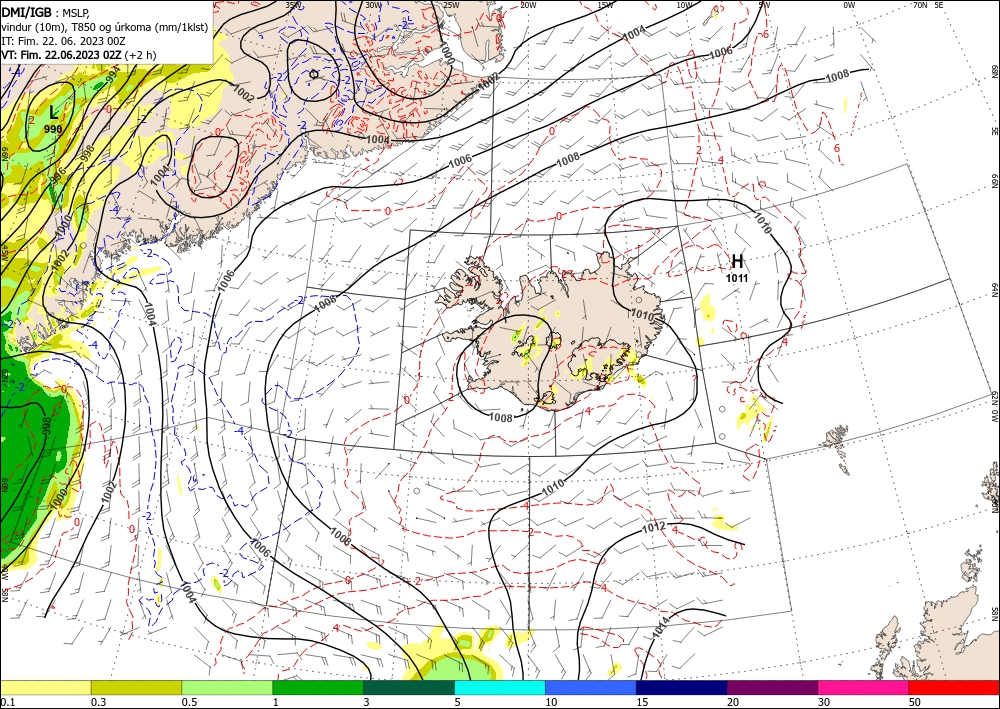This screenshot has height=709, width=1000.
Task: Click the '1011' high pressure value
Action: pyautogui.click(x=737, y=278)
